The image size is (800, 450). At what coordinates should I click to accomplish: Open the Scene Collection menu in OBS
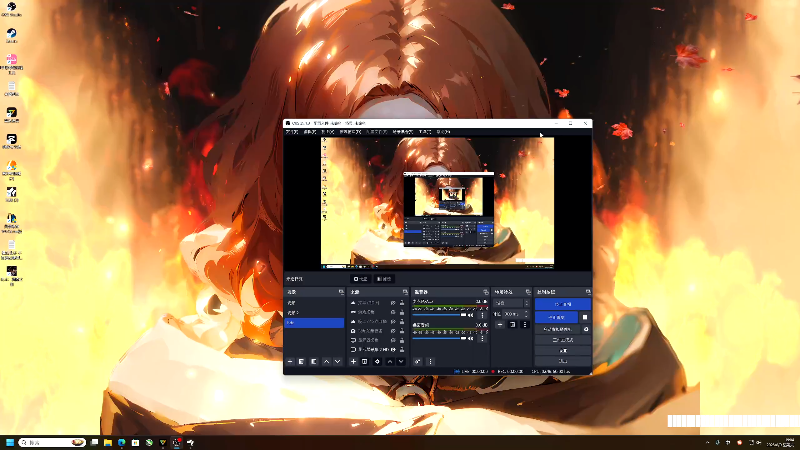tap(403, 132)
